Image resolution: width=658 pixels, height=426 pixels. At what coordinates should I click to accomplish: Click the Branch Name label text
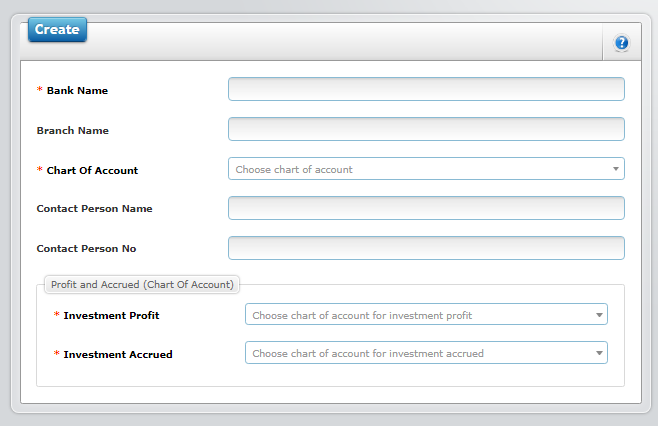[x=73, y=131]
